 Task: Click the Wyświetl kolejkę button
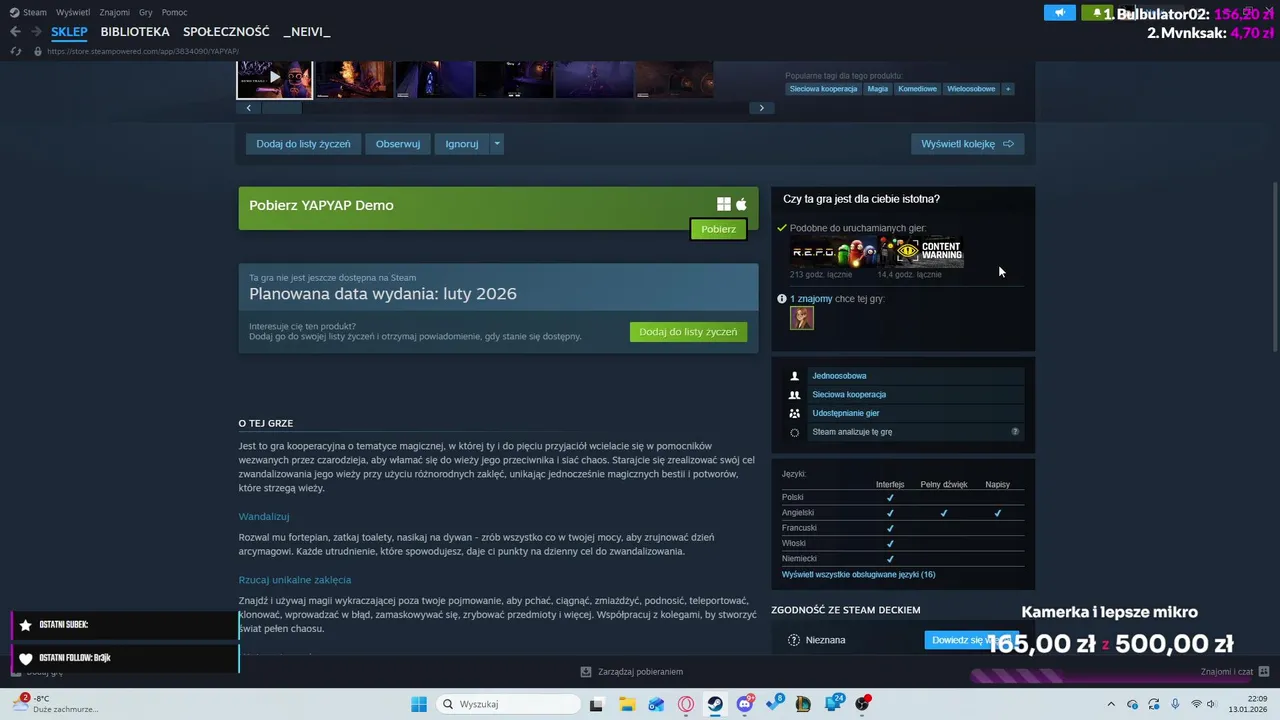(967, 144)
